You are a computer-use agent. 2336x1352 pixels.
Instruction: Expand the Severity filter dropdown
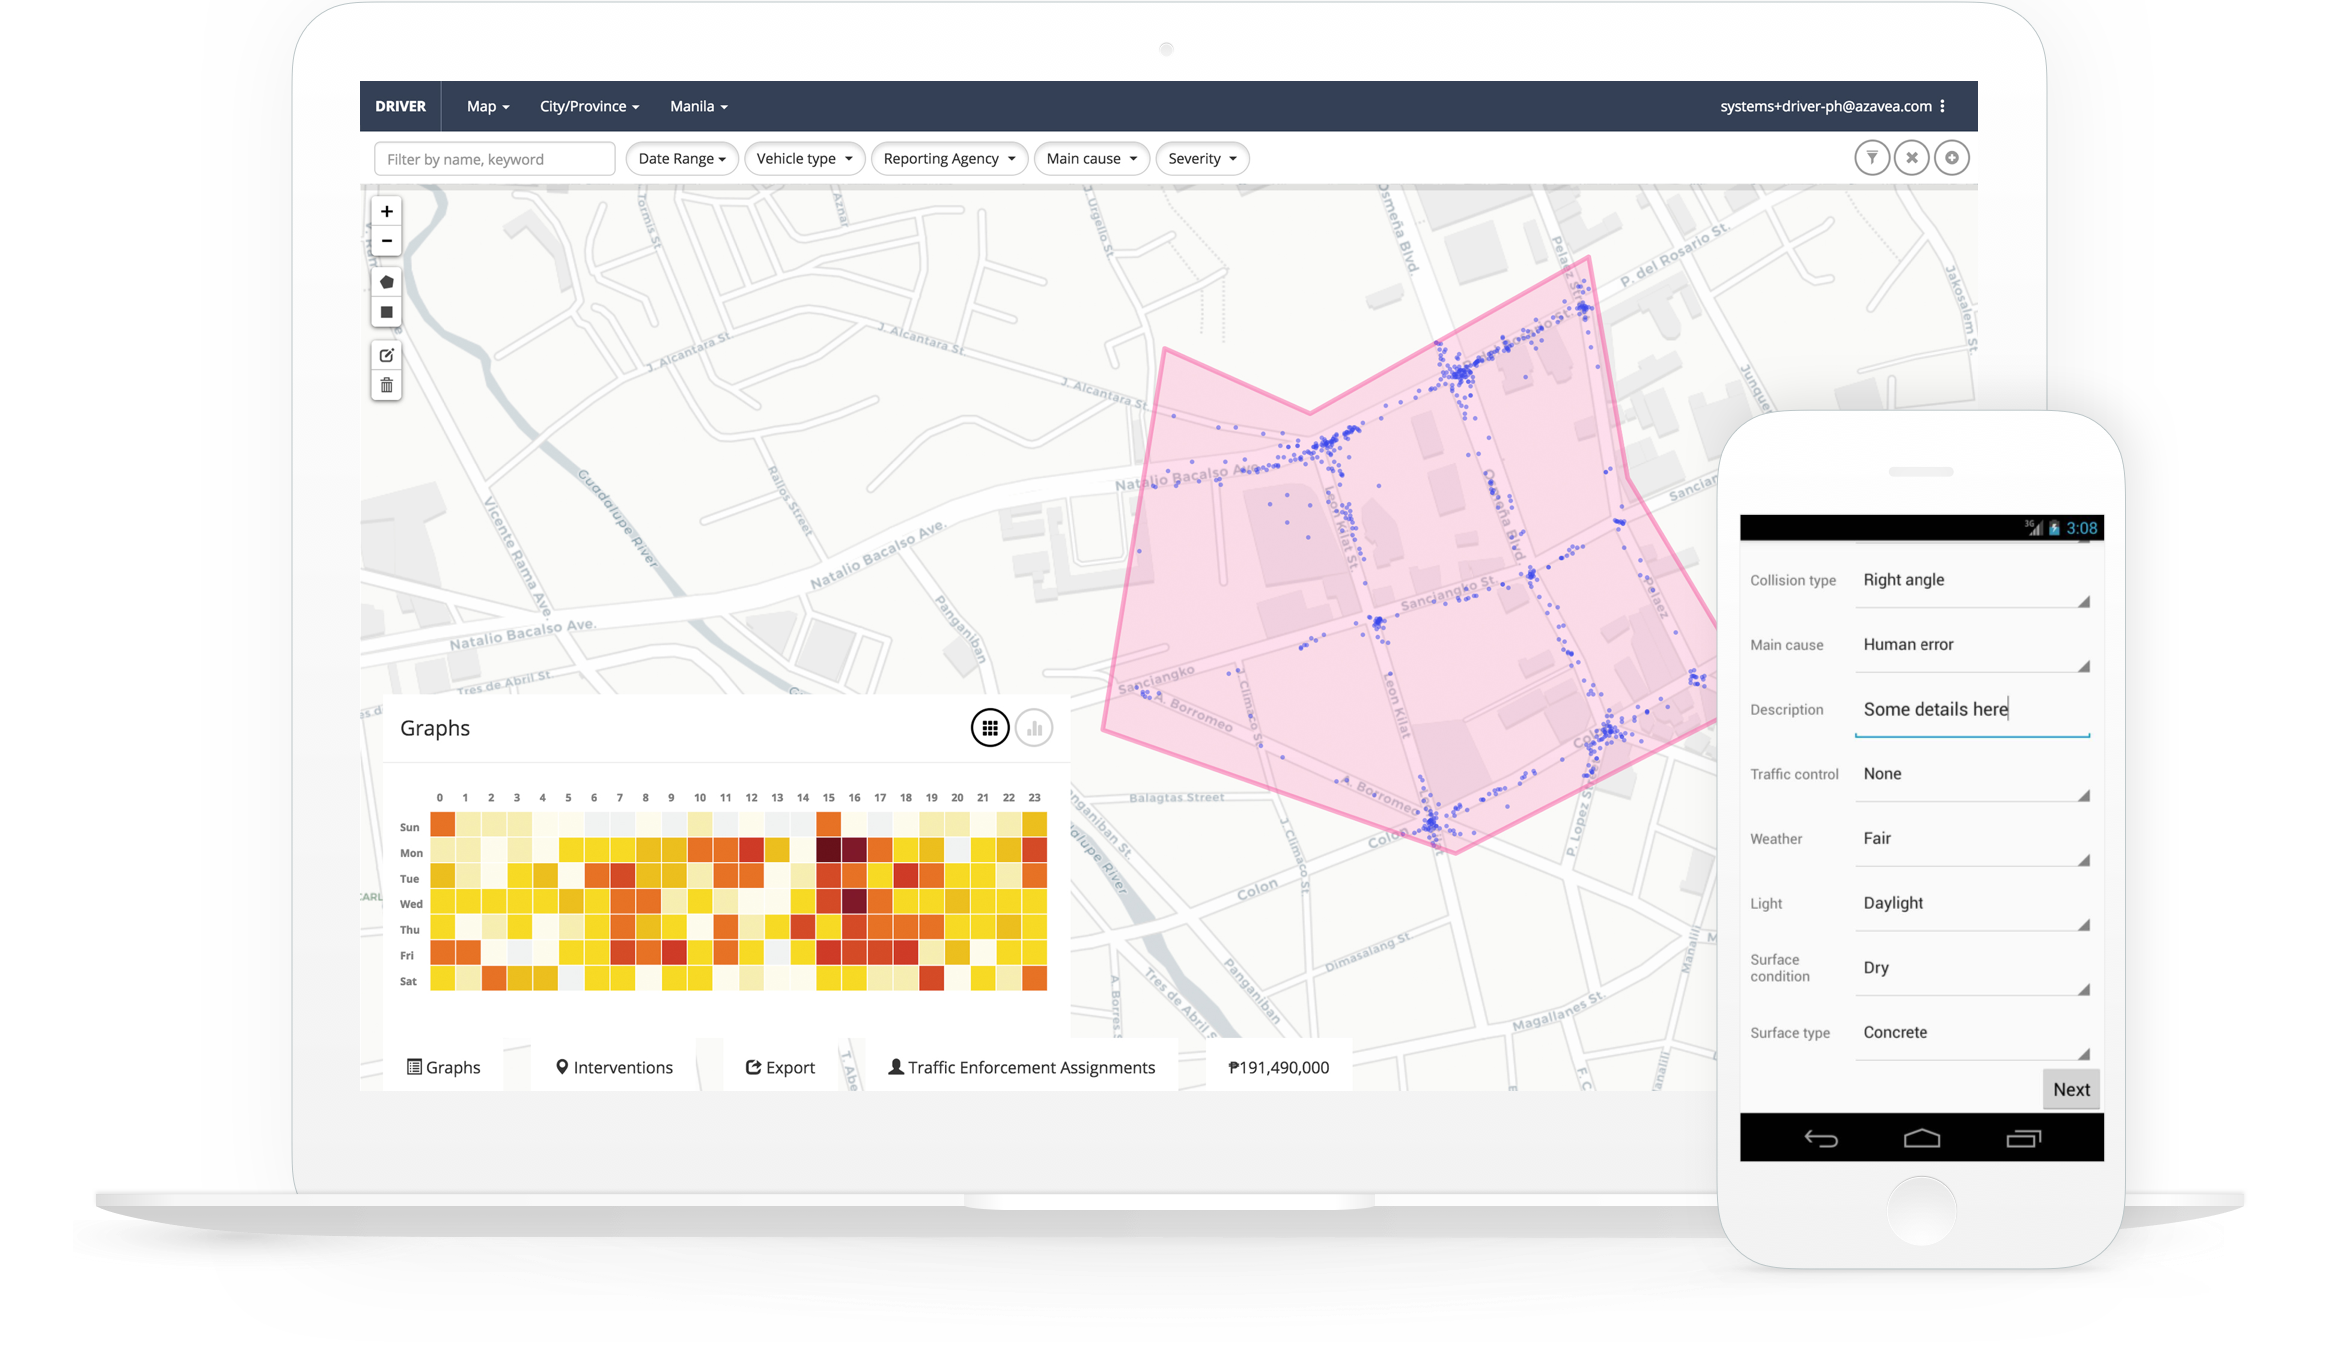tap(1201, 158)
